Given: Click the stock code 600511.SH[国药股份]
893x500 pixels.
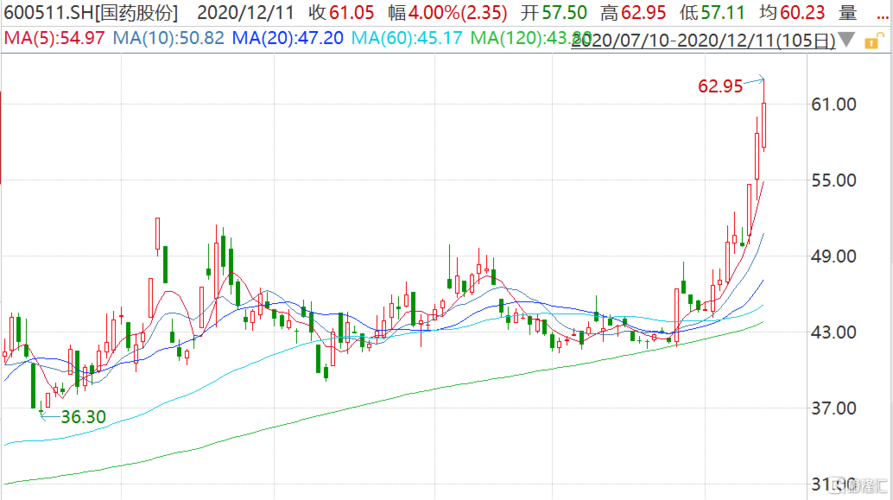Looking at the screenshot, I should (x=91, y=13).
